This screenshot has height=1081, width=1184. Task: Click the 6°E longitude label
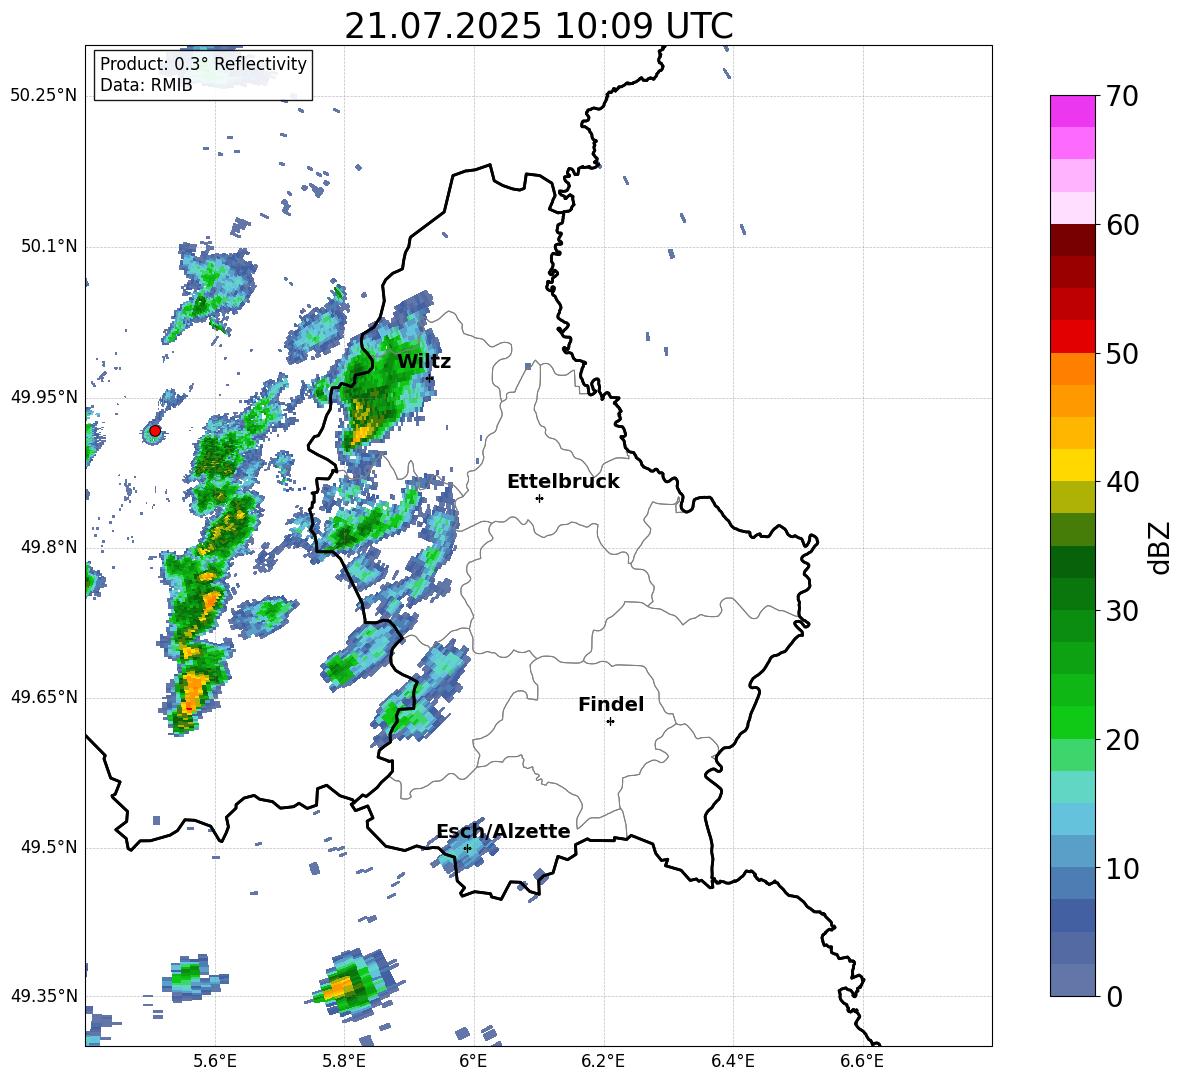tap(473, 1061)
